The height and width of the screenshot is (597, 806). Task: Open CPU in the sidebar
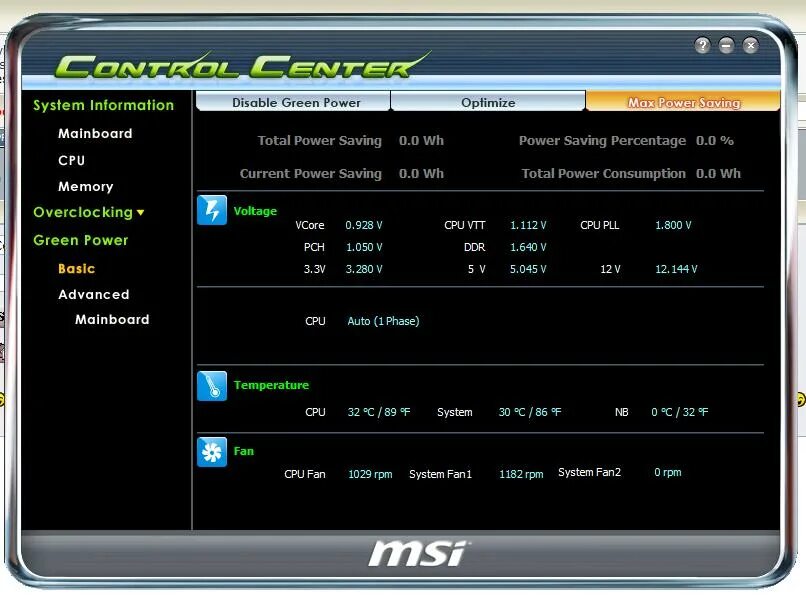click(x=71, y=160)
